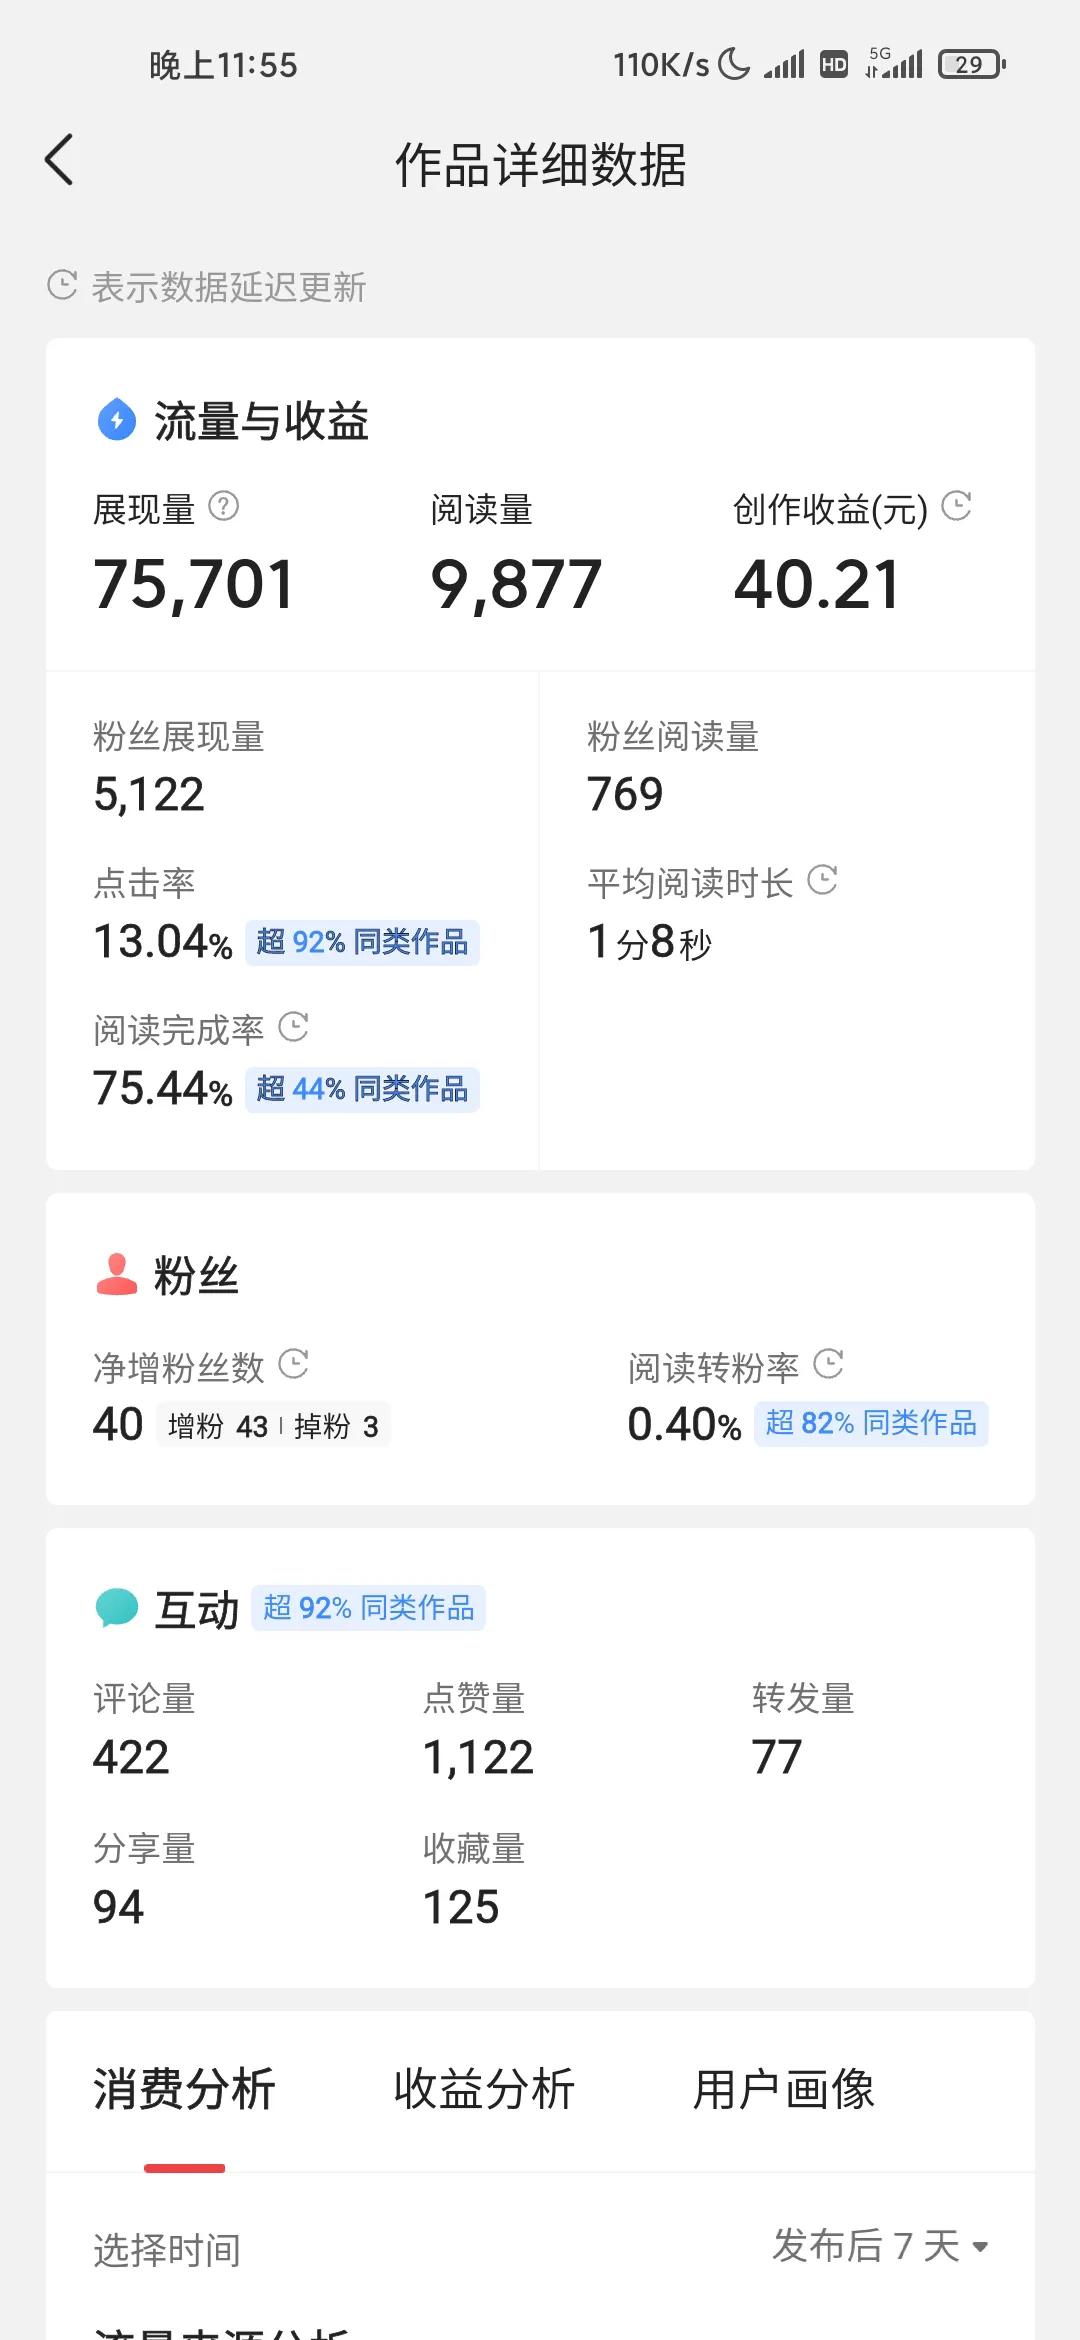Tap the back arrow icon

click(60, 160)
